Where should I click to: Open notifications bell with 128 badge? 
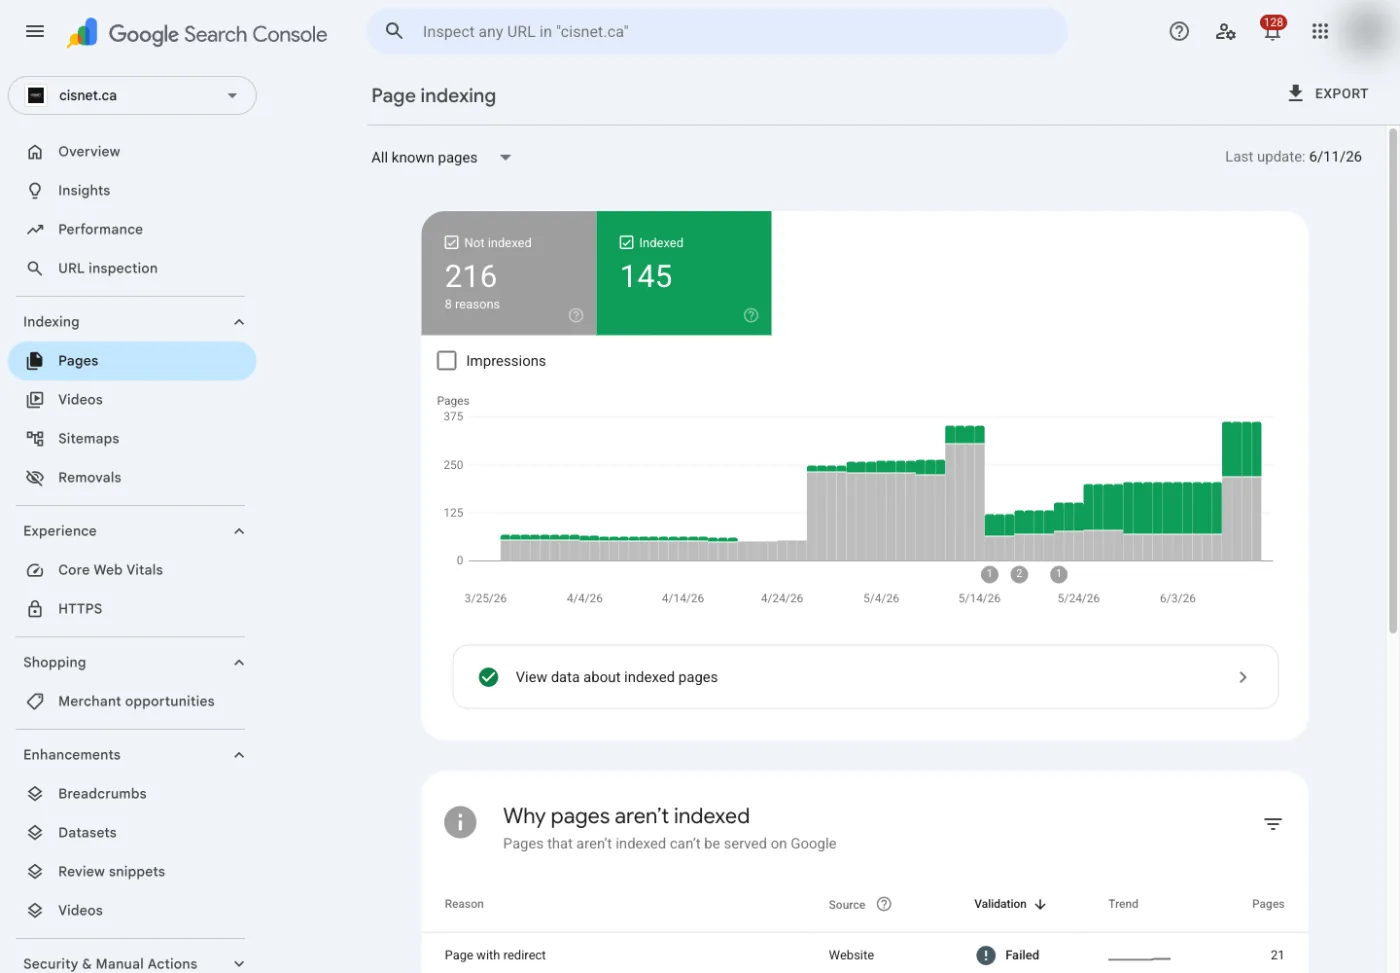1272,30
